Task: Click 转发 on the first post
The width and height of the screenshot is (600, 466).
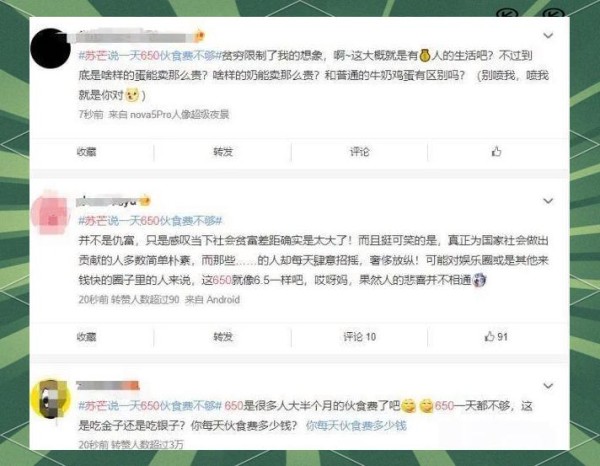Action: pos(223,152)
